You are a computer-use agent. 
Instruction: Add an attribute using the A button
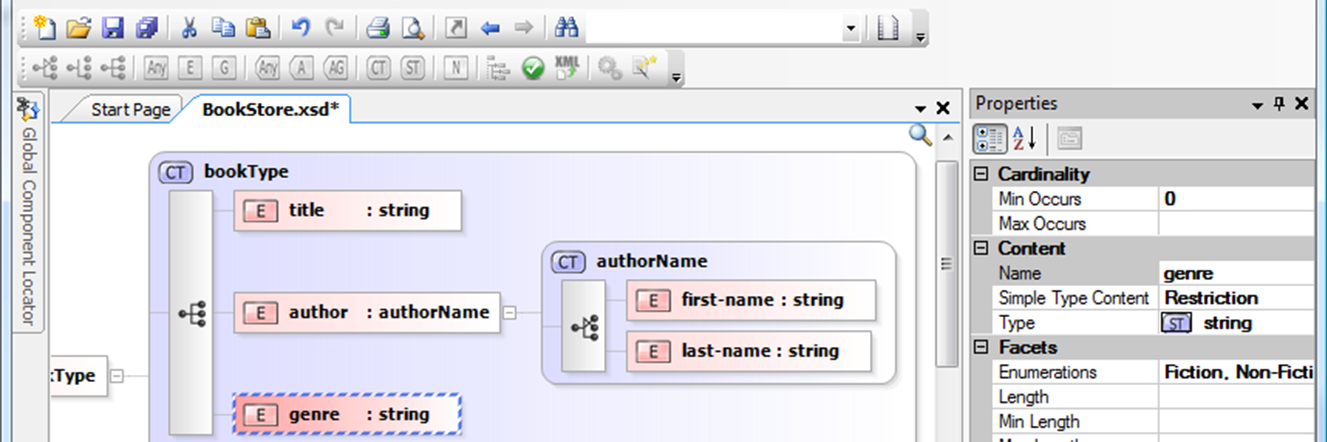(x=301, y=68)
